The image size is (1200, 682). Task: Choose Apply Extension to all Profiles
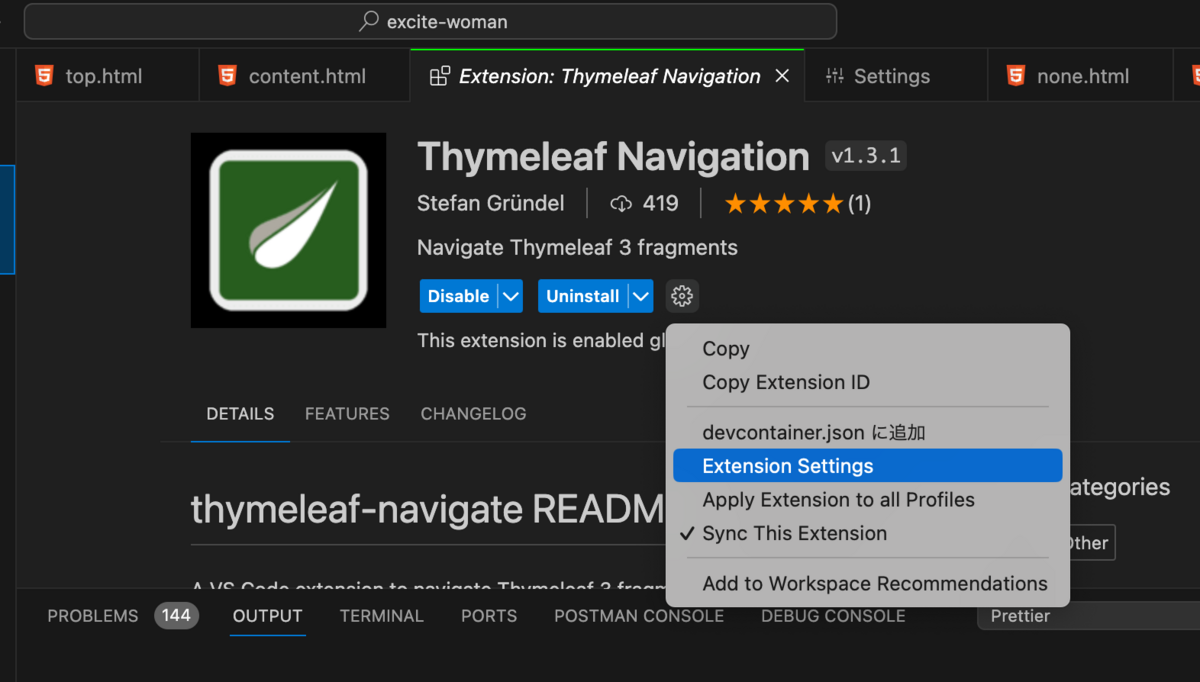[x=868, y=500]
